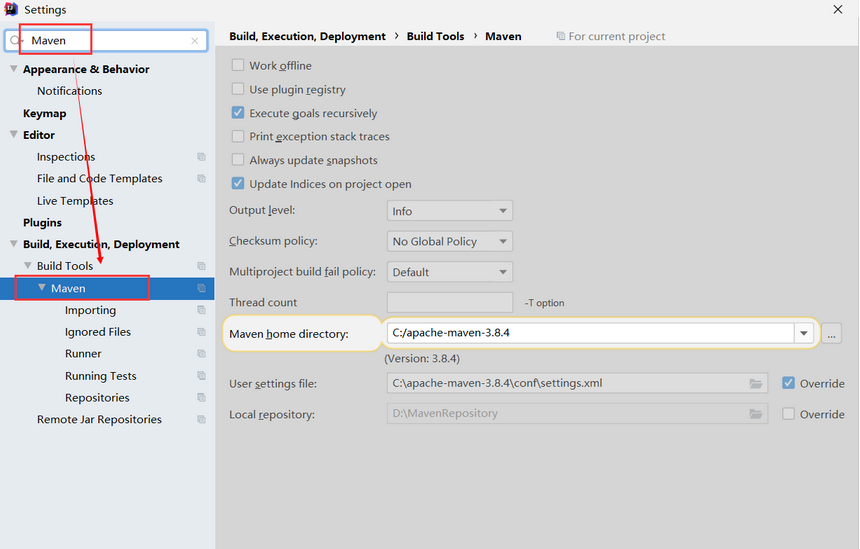
Task: Click the "-T option" hint text
Action: (x=544, y=303)
